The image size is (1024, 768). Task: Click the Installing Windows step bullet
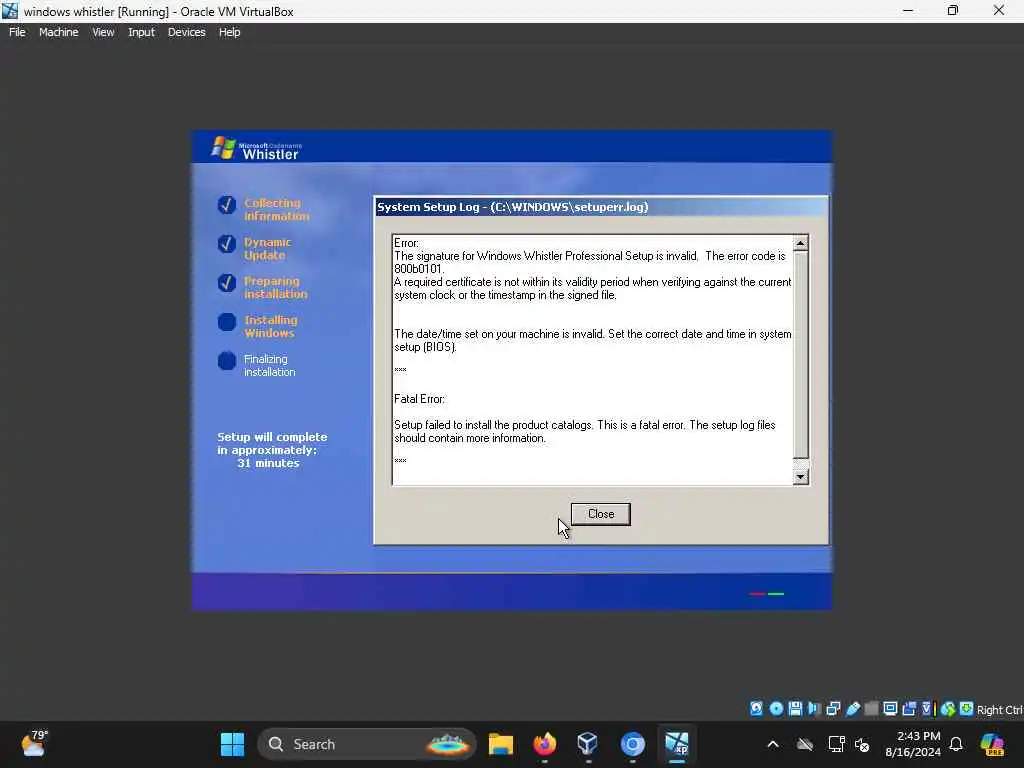227,322
